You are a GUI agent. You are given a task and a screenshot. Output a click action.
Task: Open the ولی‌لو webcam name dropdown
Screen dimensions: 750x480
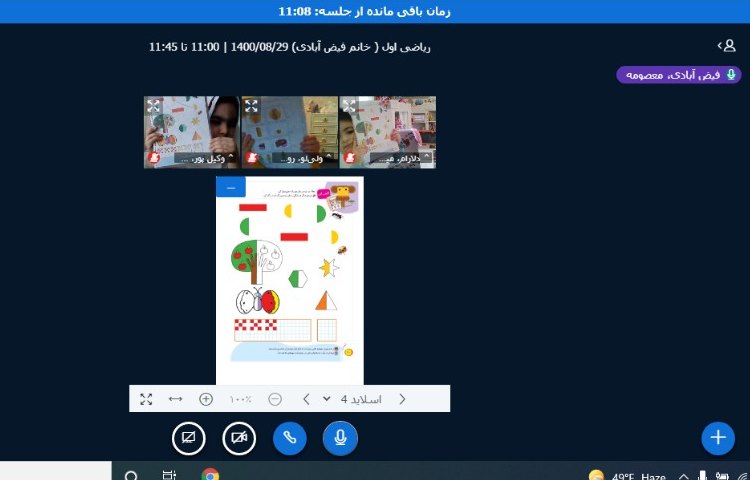(x=302, y=158)
